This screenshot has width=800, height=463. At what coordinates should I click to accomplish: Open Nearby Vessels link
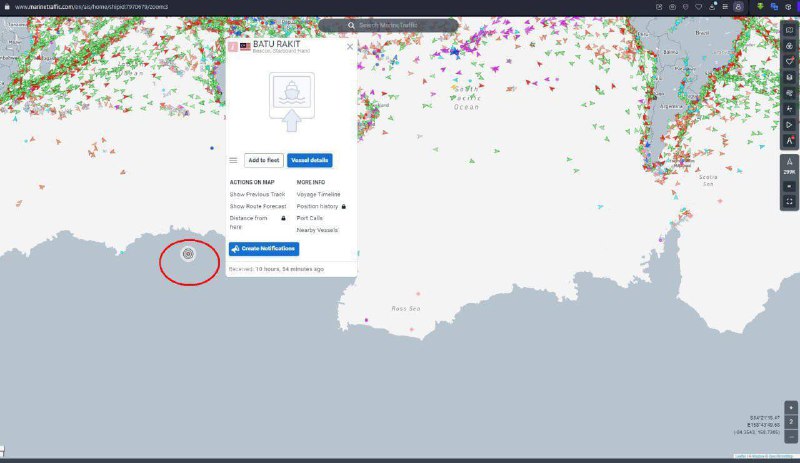(317, 230)
